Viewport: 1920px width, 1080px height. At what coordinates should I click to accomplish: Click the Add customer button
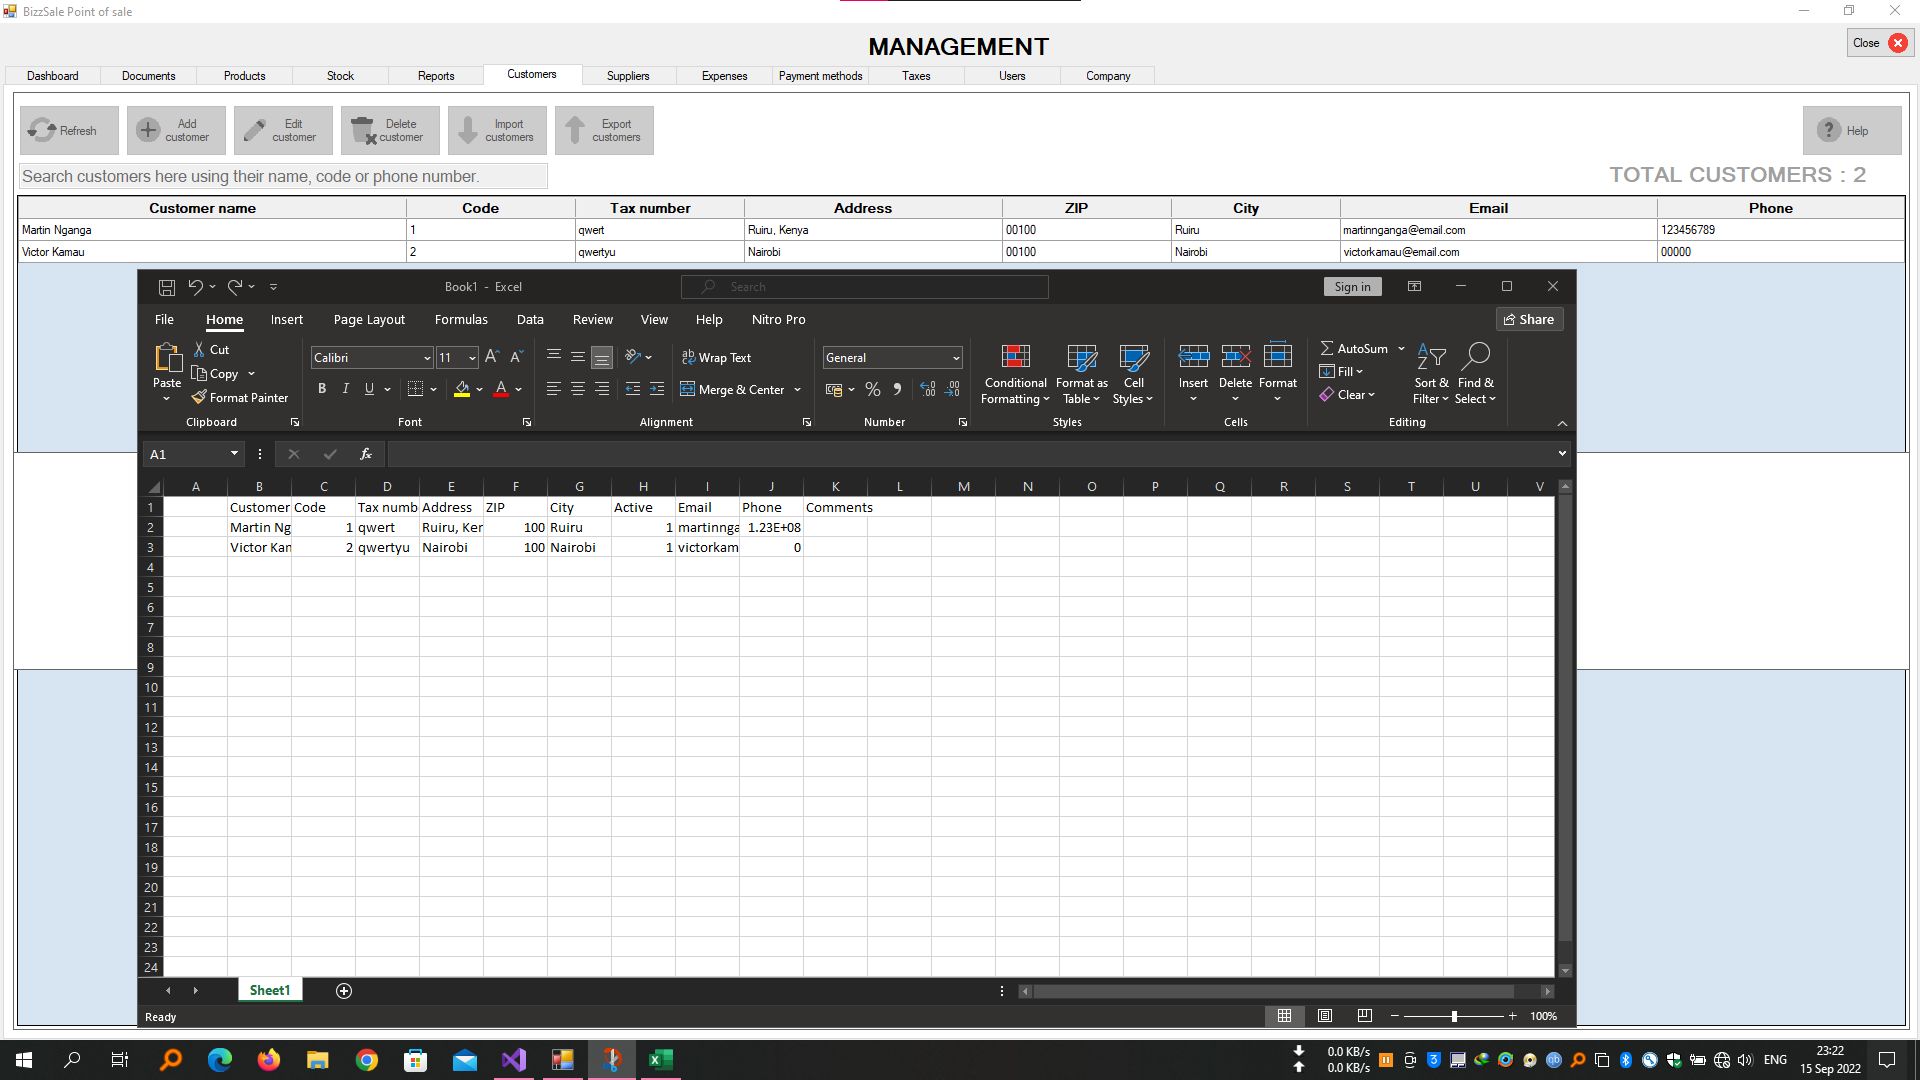tap(176, 131)
